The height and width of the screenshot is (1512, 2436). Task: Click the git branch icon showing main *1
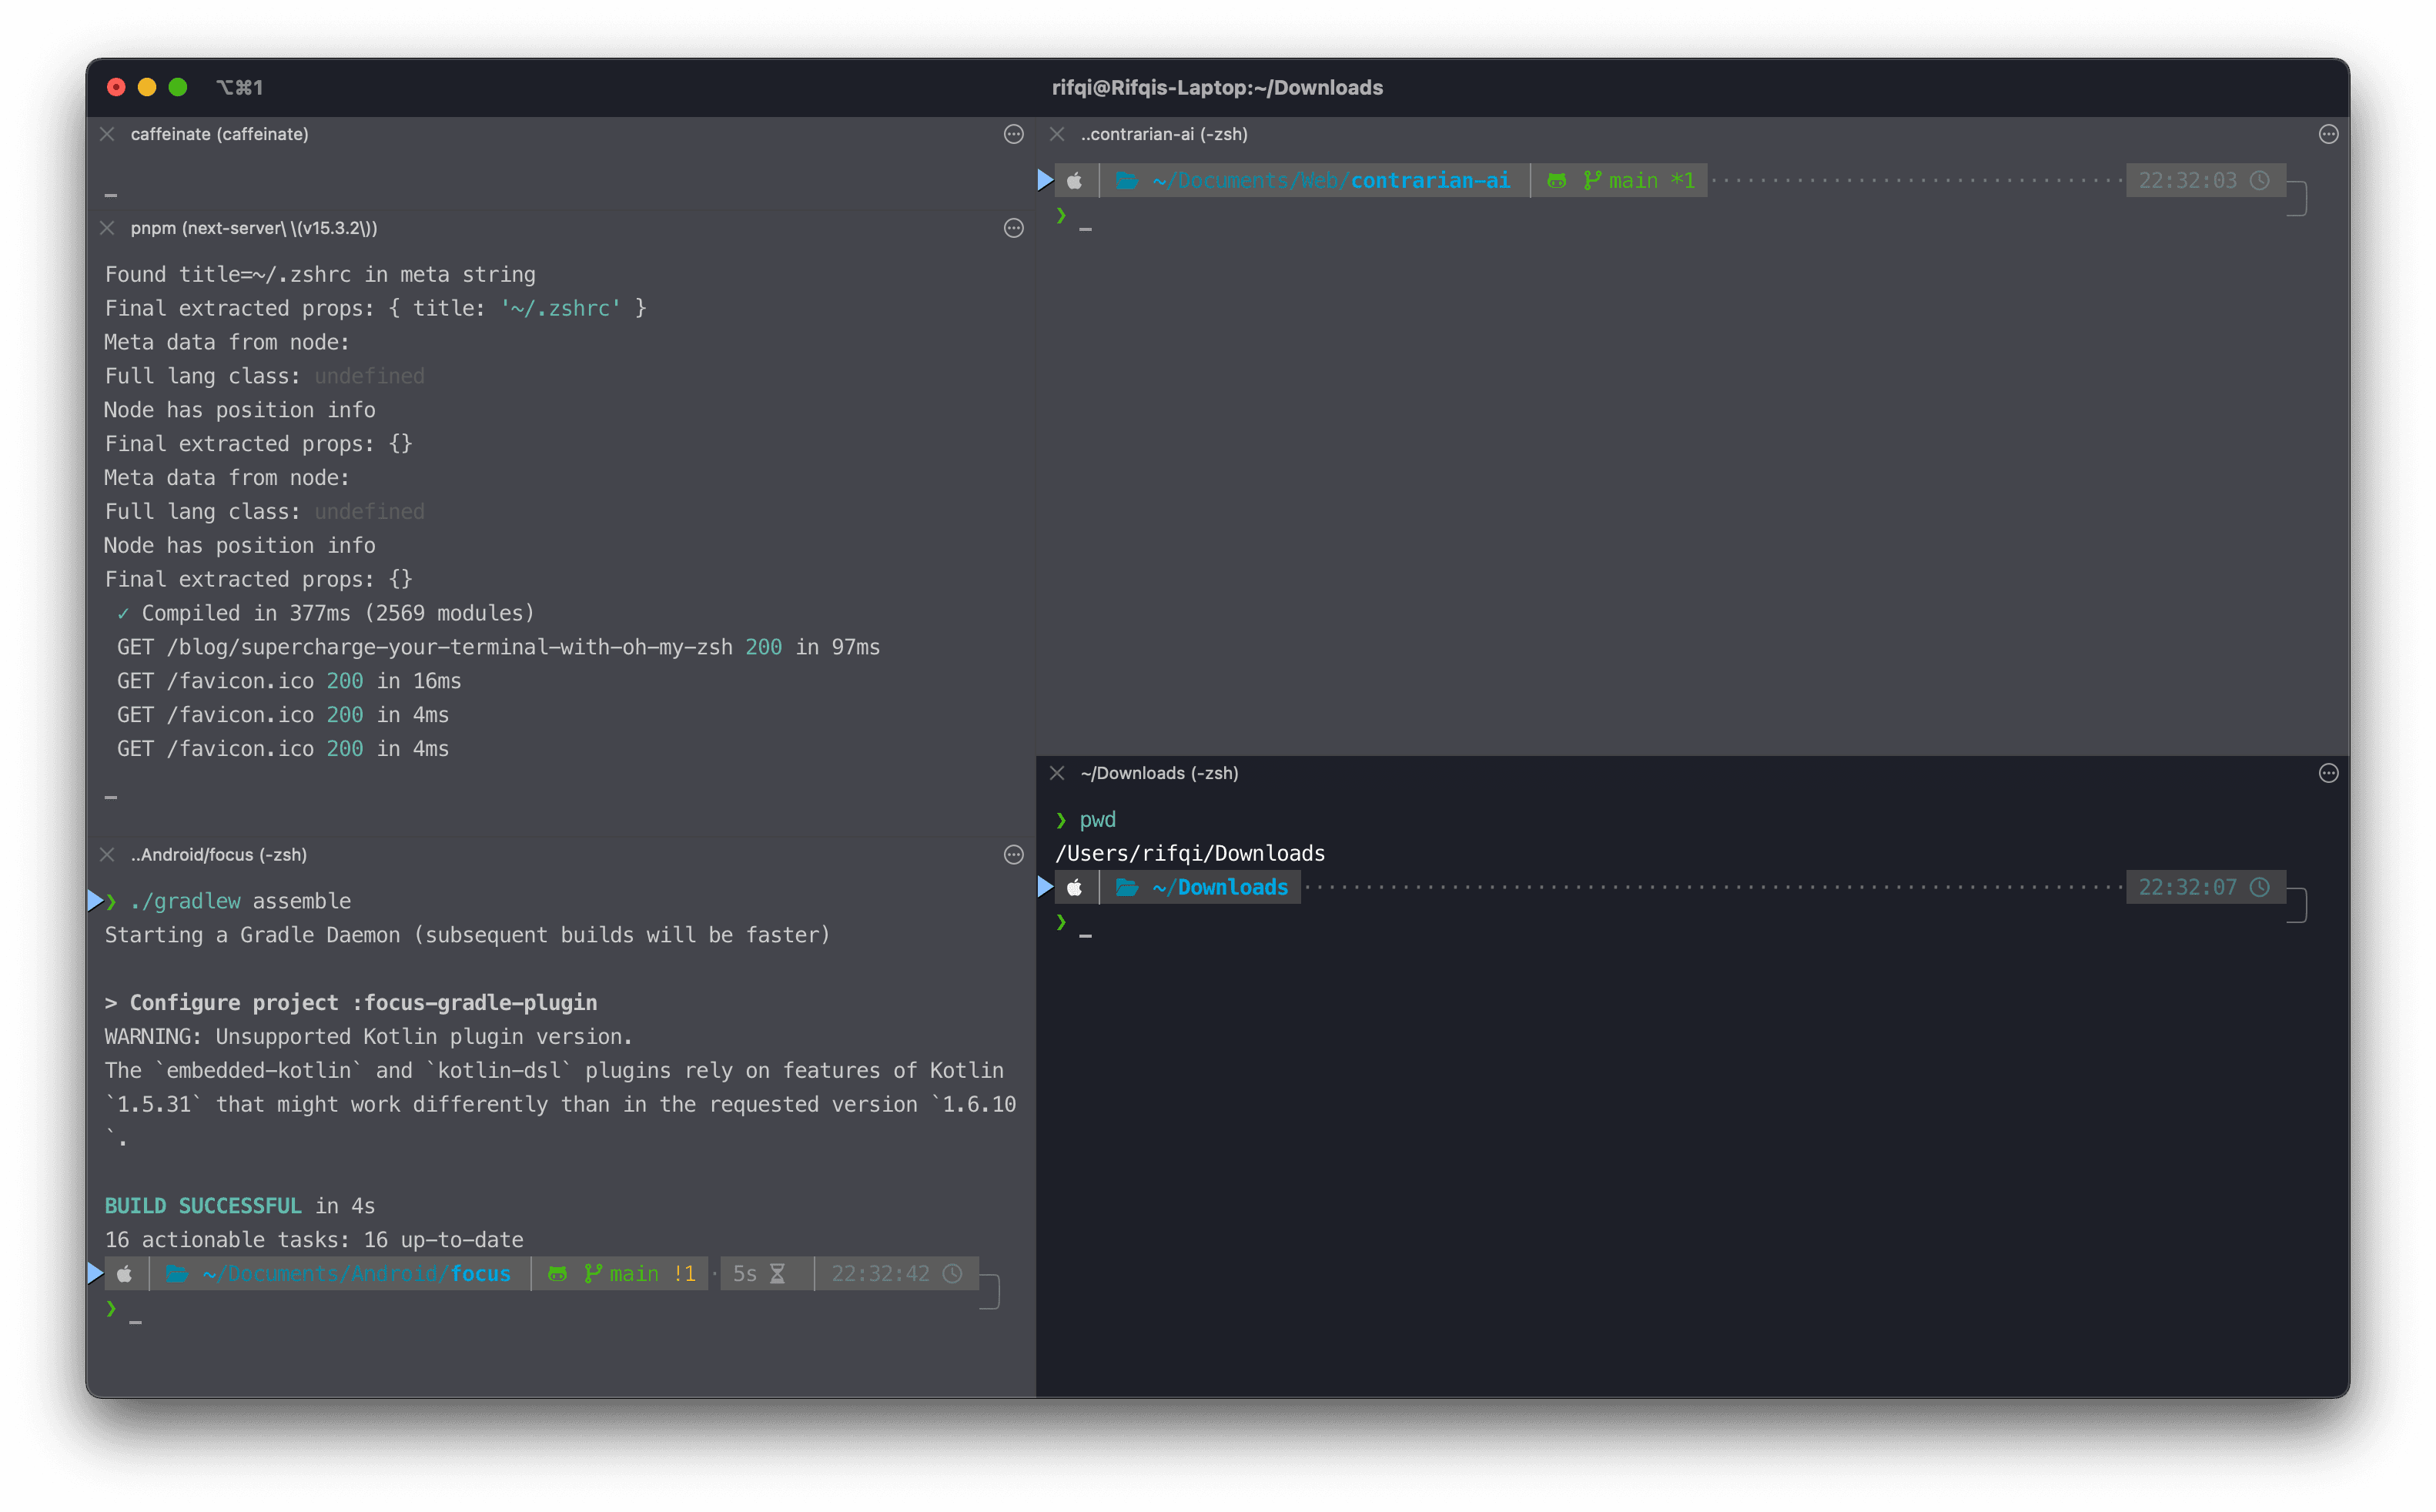(1594, 180)
